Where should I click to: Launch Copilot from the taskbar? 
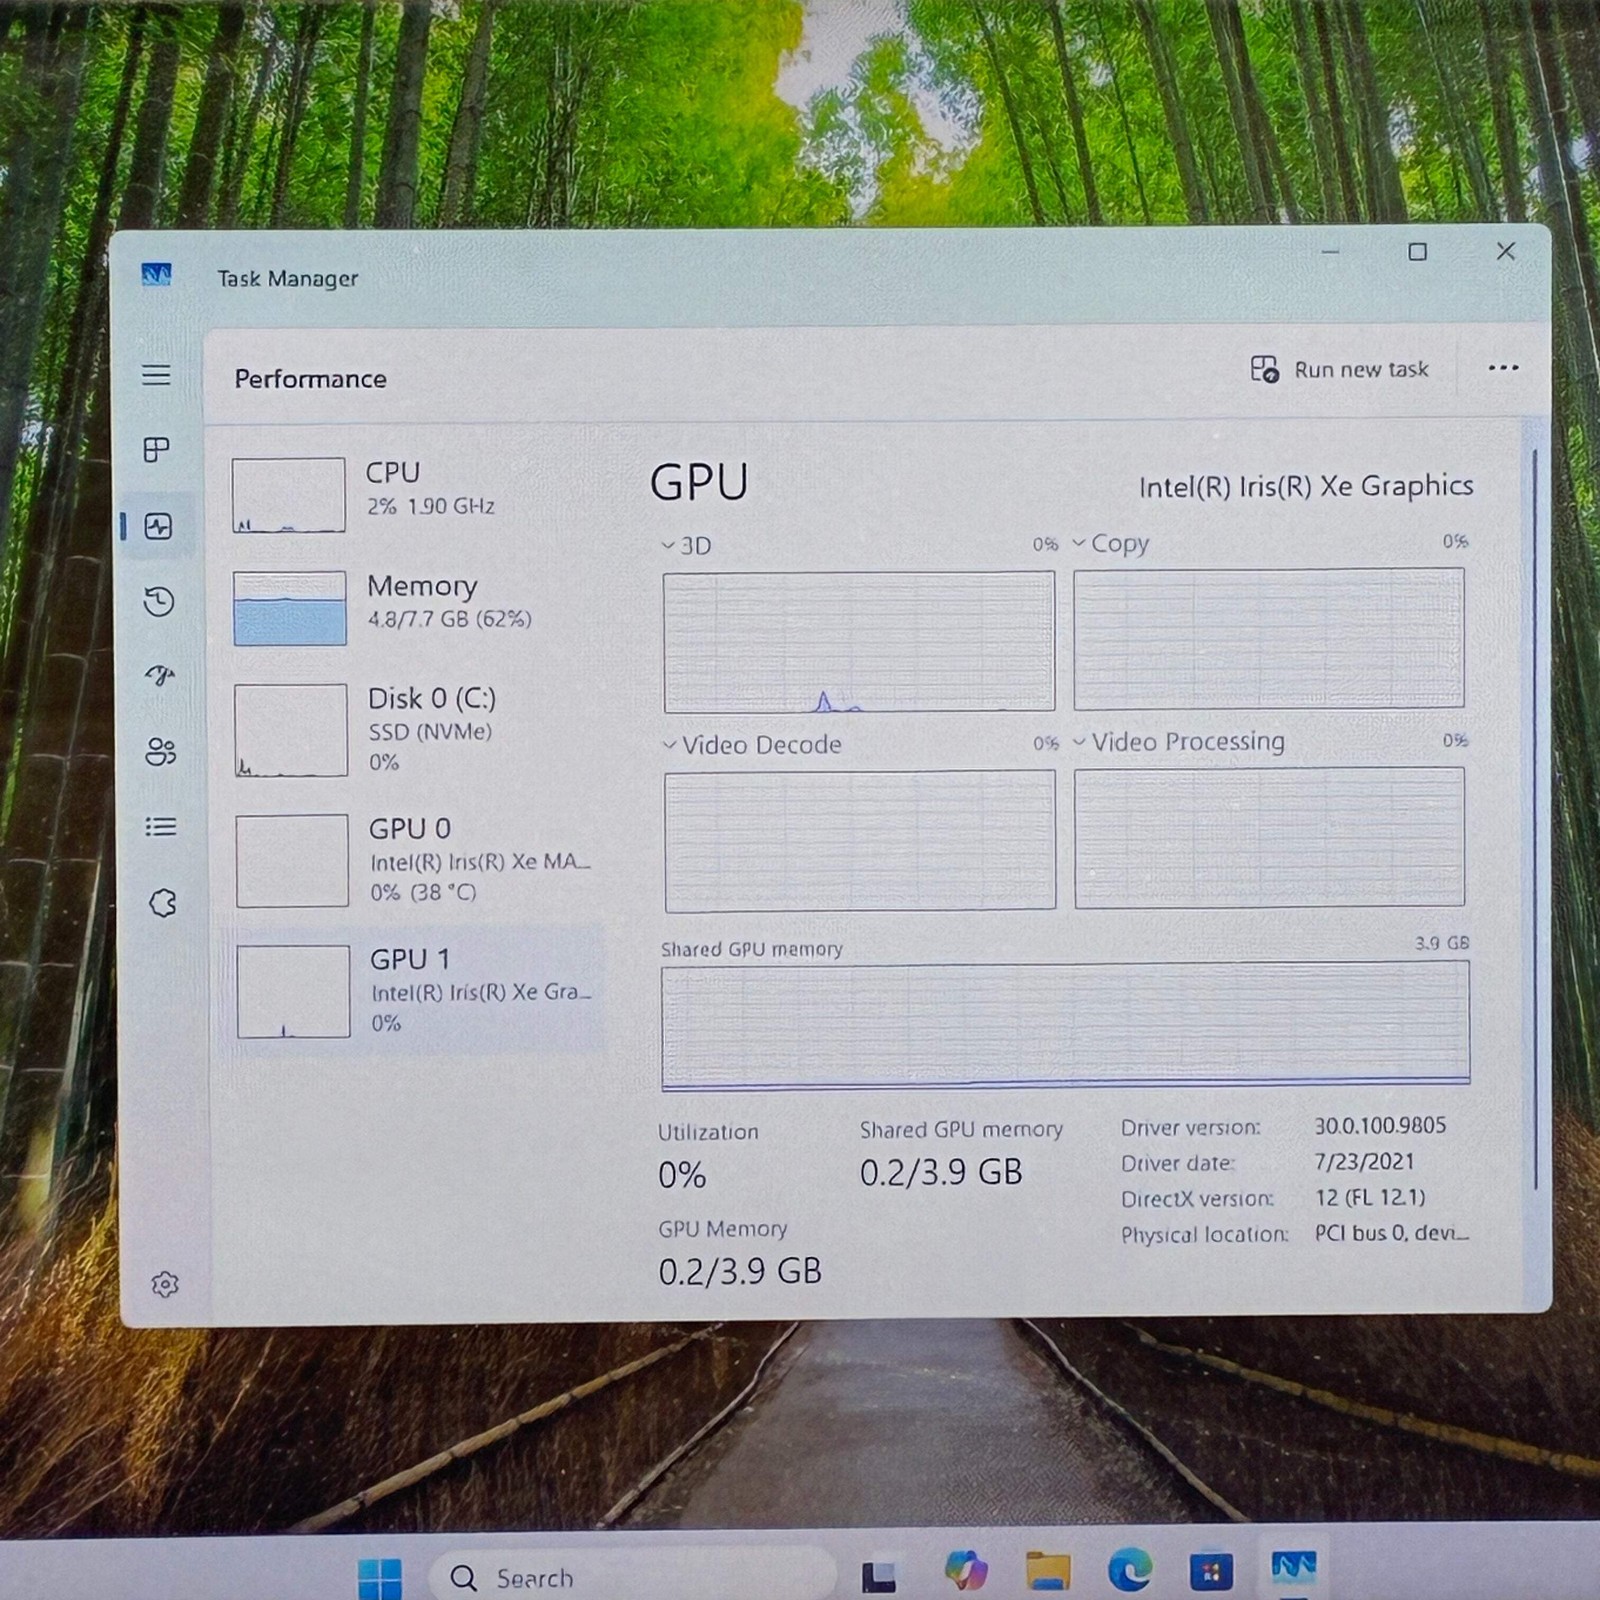(x=965, y=1570)
